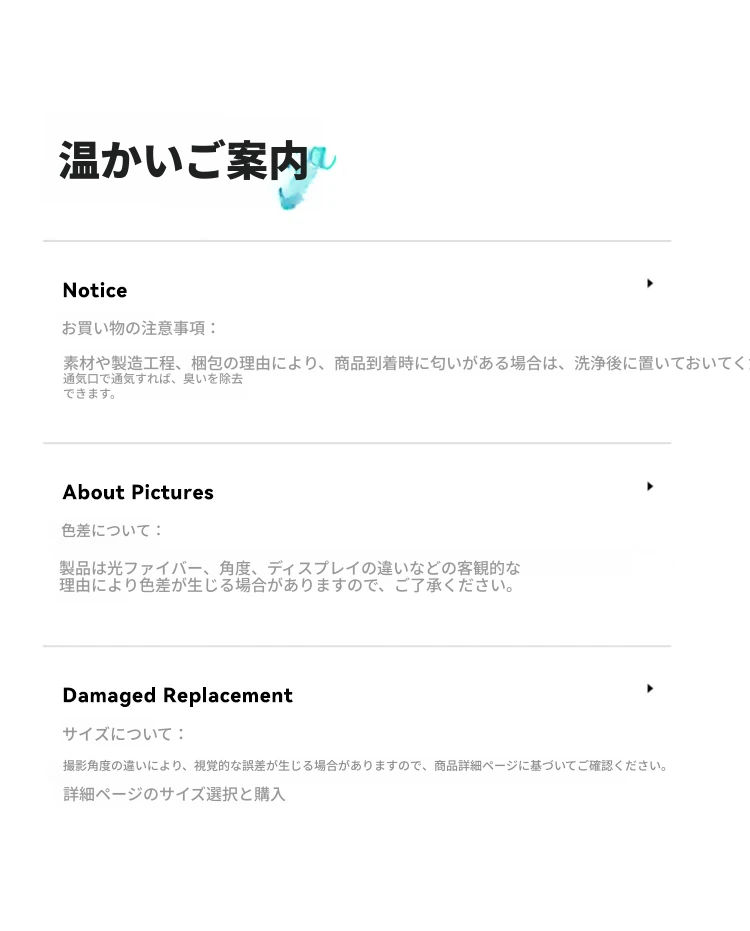The image size is (750, 931).
Task: Click the 撮影角度の違い size notice line
Action: click(366, 766)
